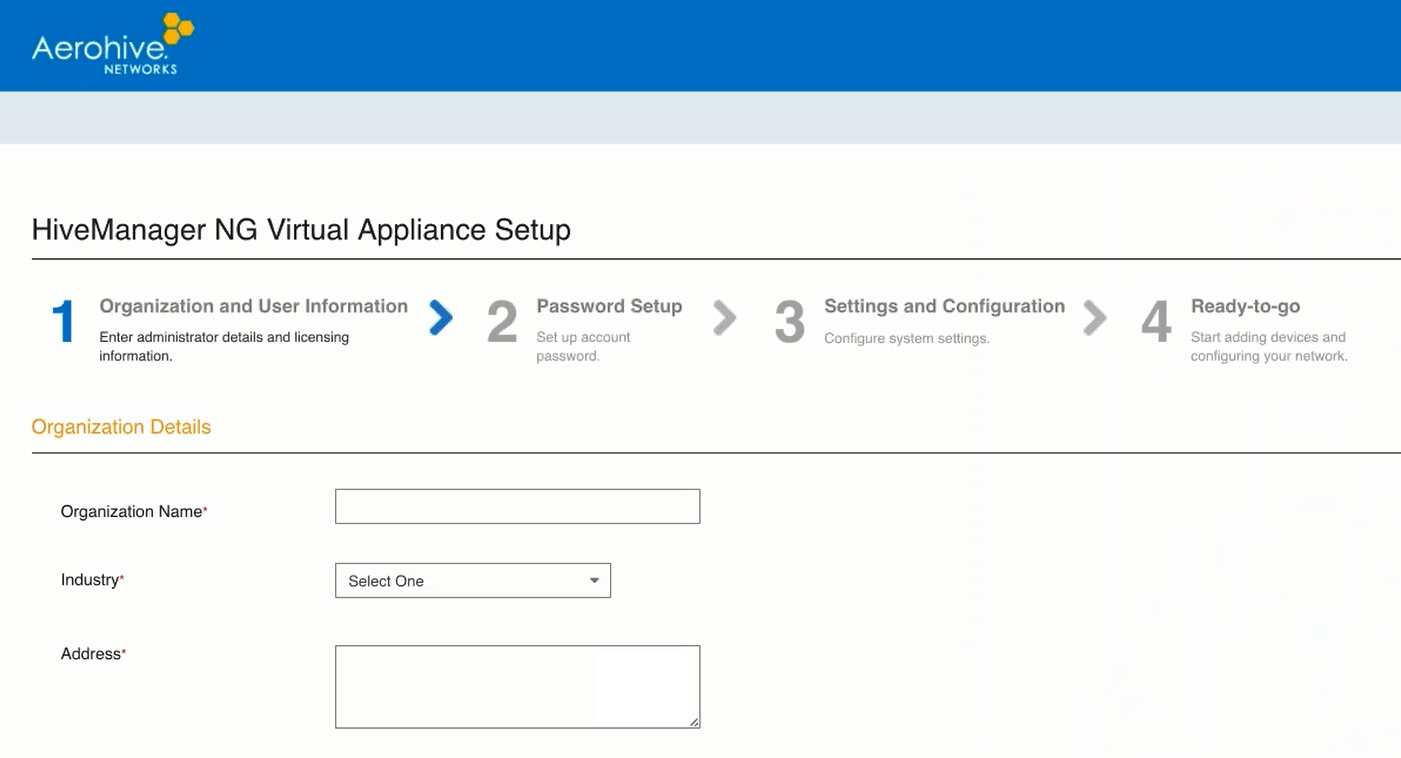This screenshot has width=1401, height=758.
Task: Click the Industry field label
Action: pos(89,580)
